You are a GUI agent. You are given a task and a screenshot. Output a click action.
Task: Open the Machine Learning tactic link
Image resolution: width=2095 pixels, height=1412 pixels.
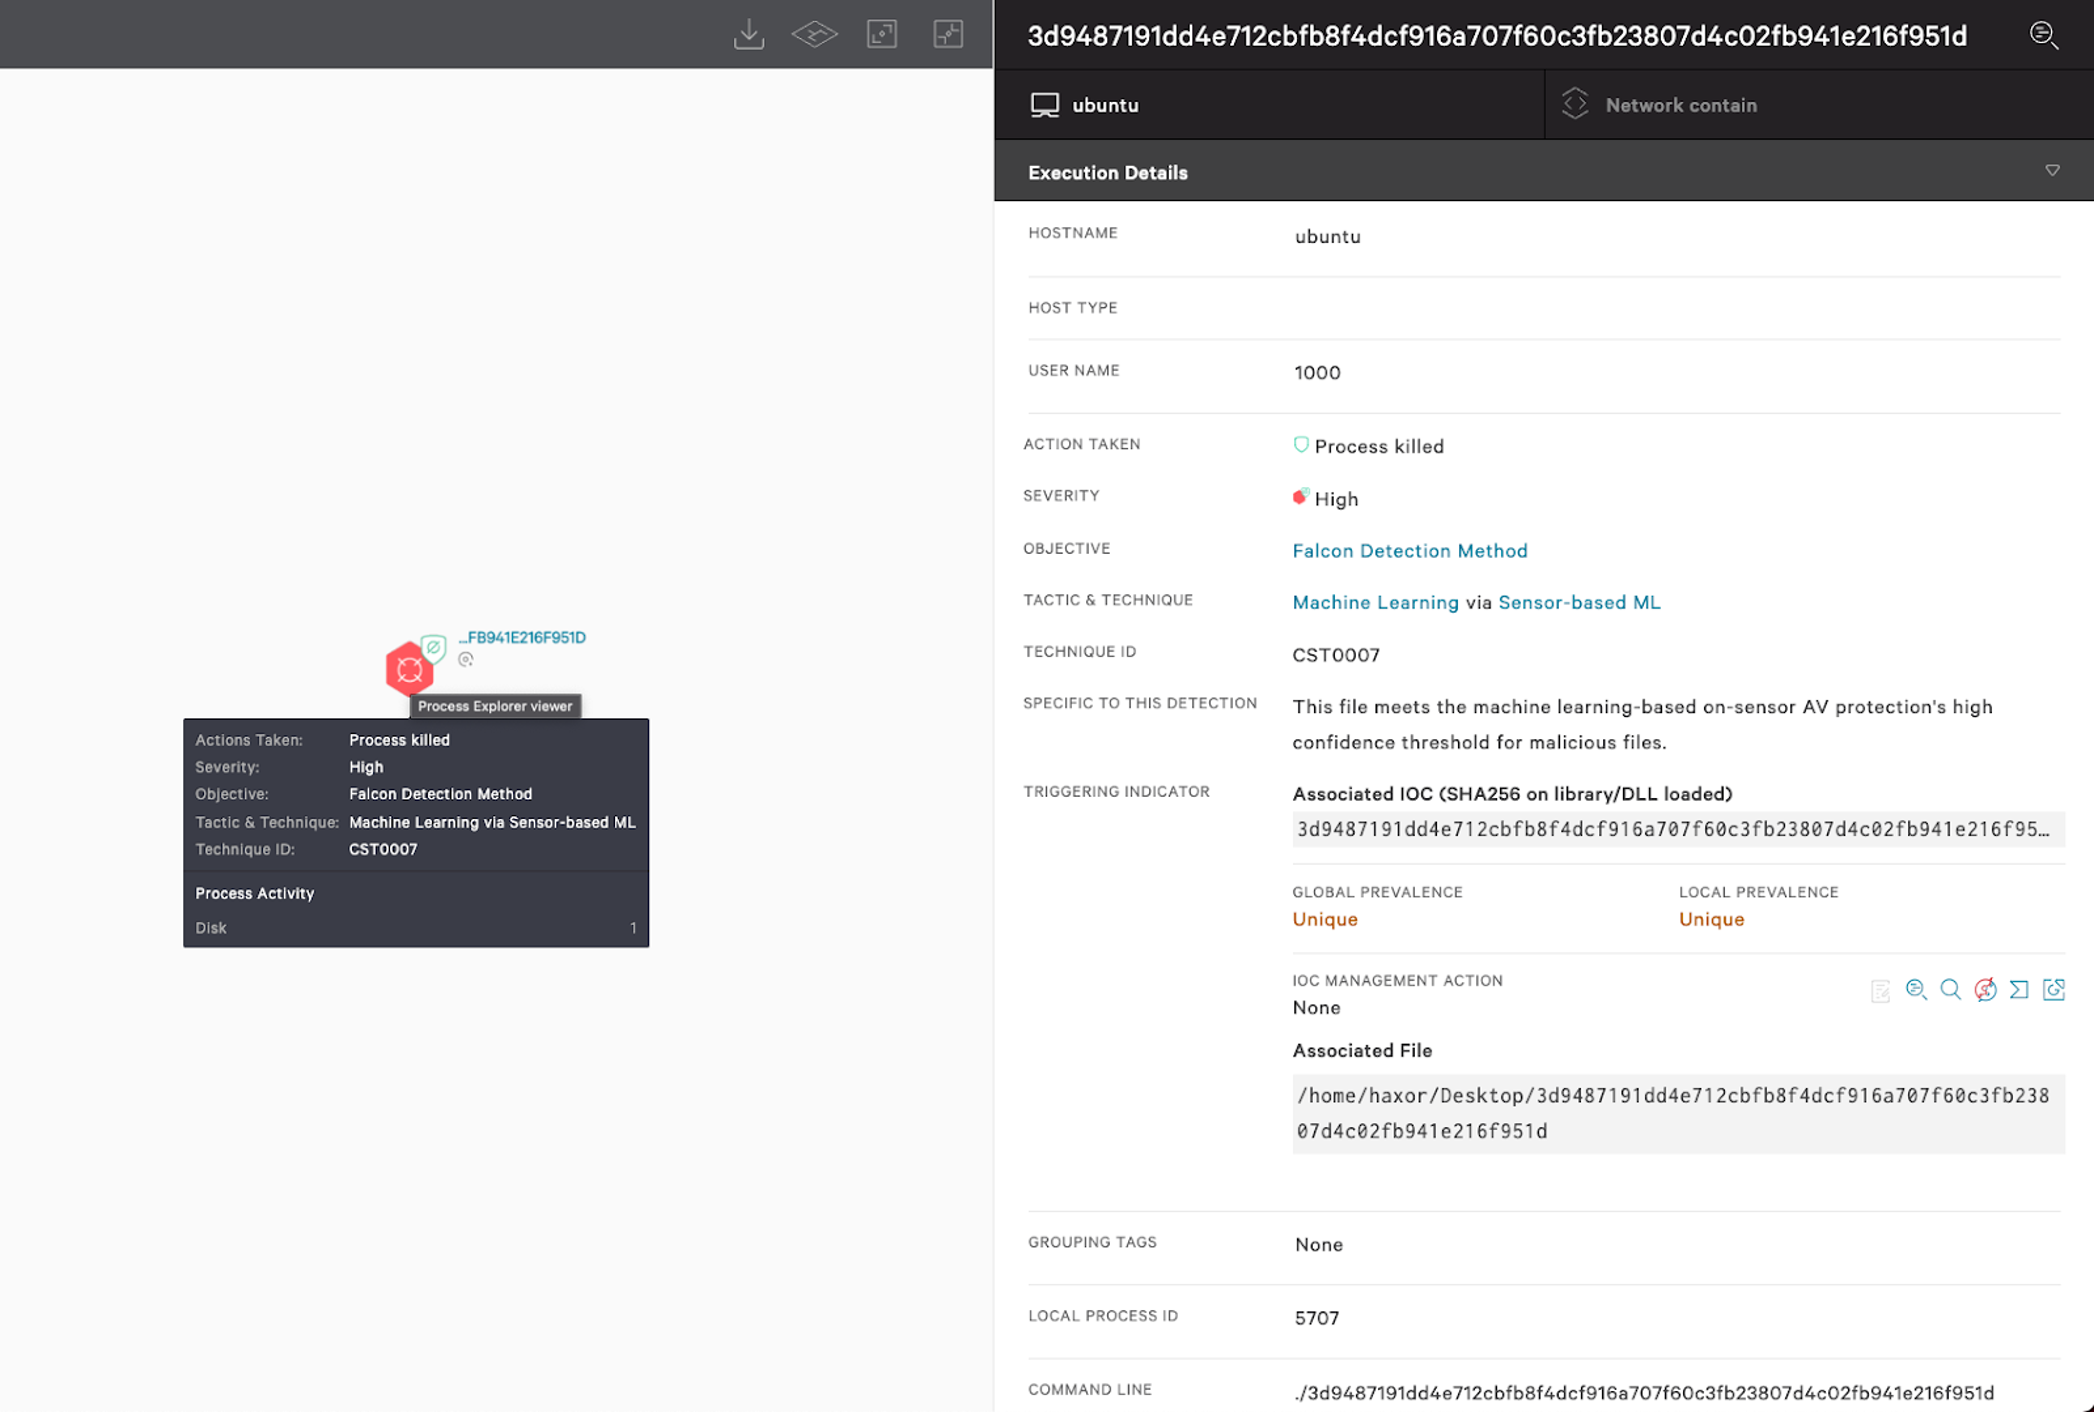pyautogui.click(x=1375, y=602)
